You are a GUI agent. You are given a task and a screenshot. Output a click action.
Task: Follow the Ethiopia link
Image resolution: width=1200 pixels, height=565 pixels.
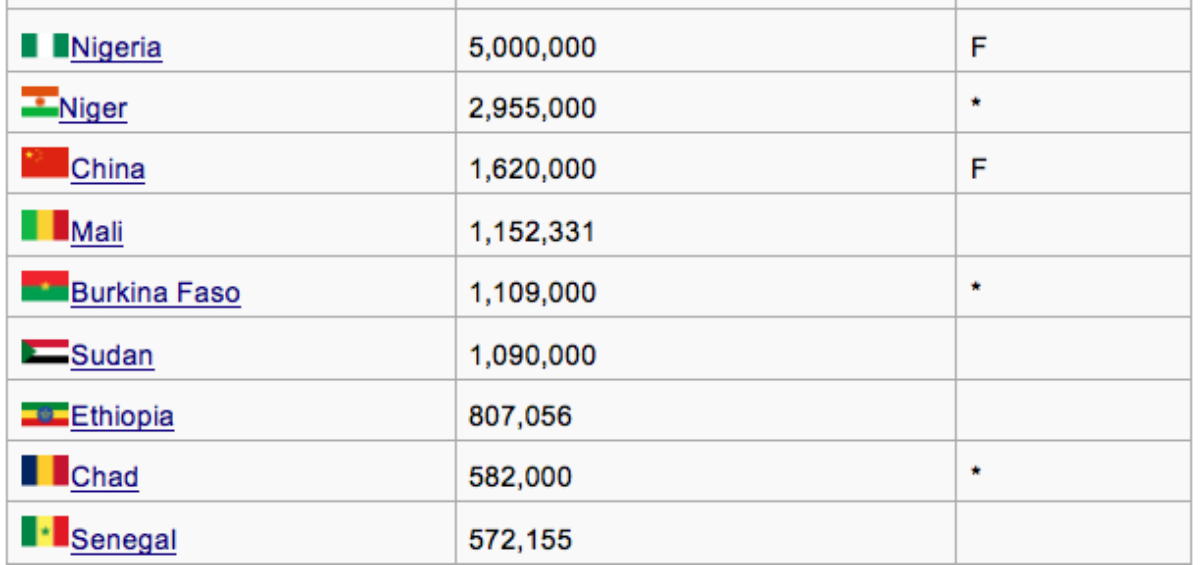click(x=122, y=416)
